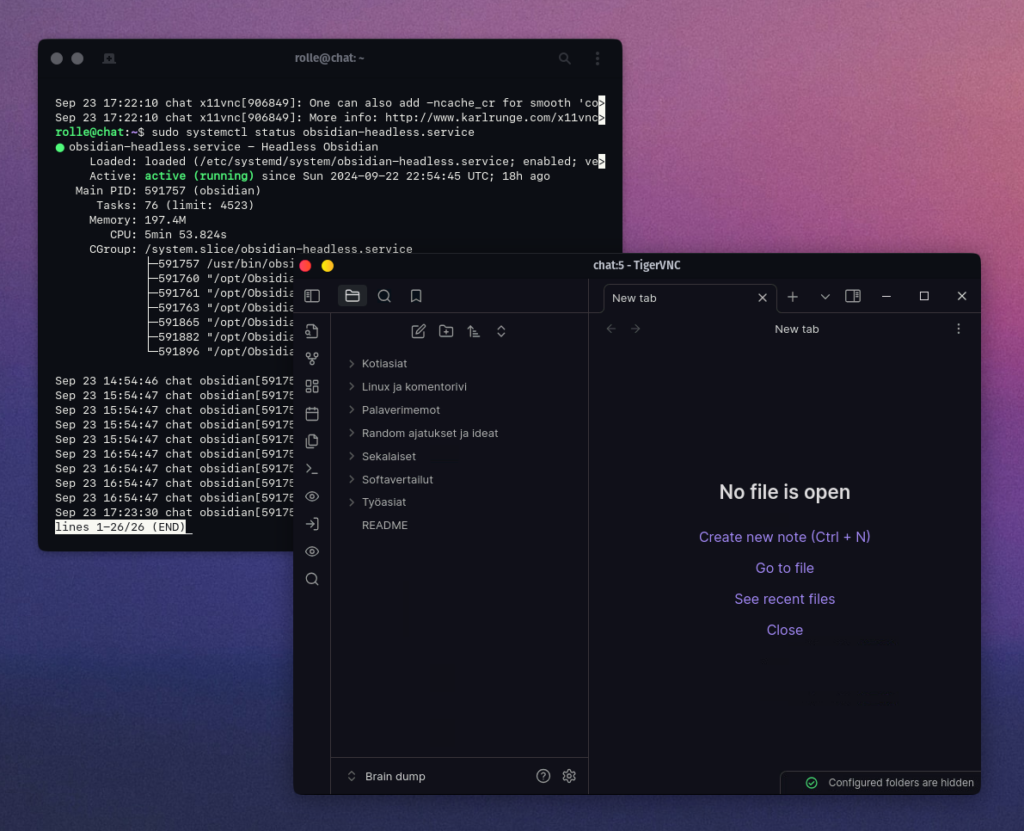Expand Linux ja komentorivi folder
This screenshot has height=831, width=1024.
[414, 387]
